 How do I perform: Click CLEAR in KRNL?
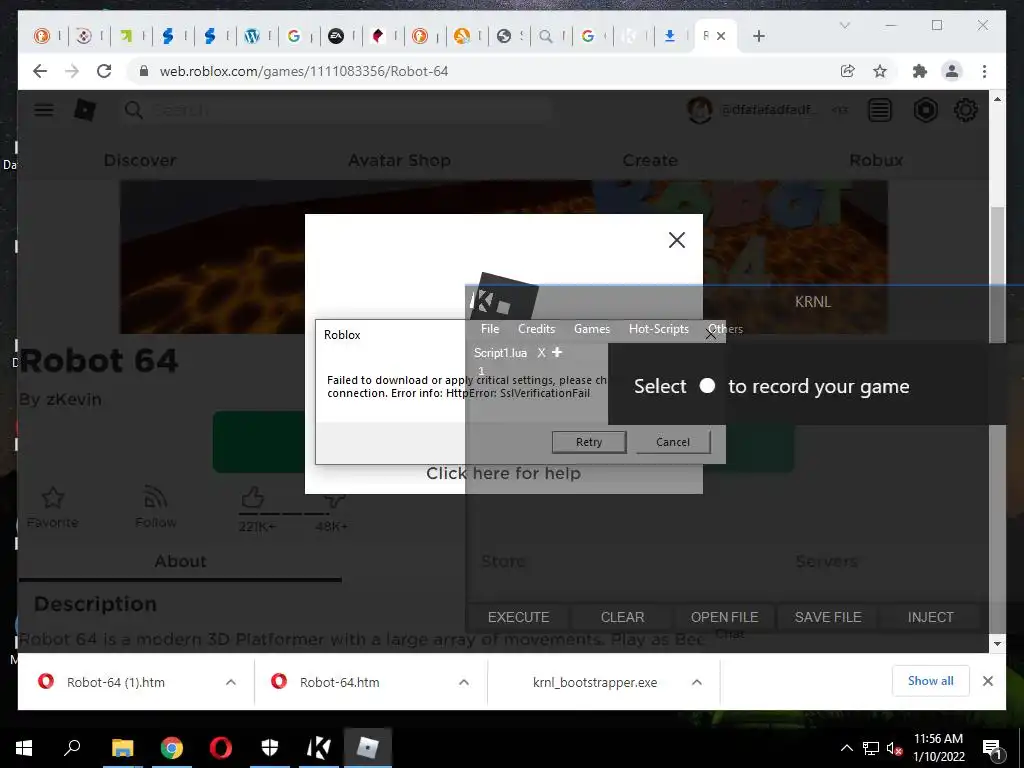[622, 617]
